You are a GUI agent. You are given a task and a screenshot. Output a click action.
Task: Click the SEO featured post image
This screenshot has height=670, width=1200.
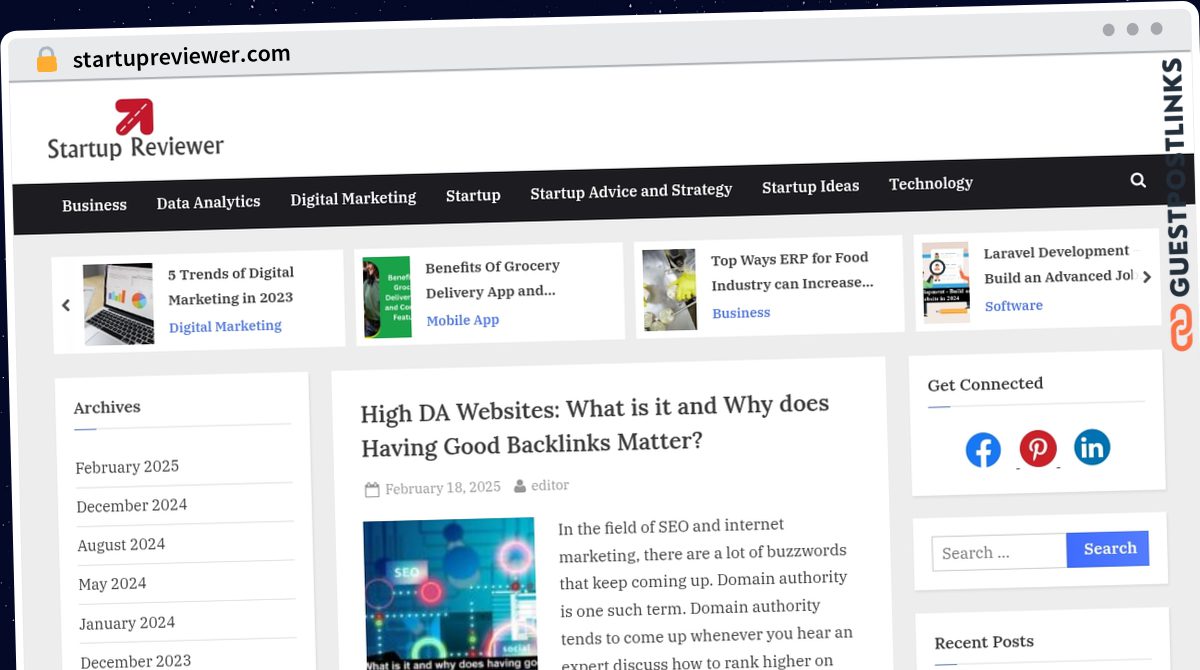coord(450,594)
